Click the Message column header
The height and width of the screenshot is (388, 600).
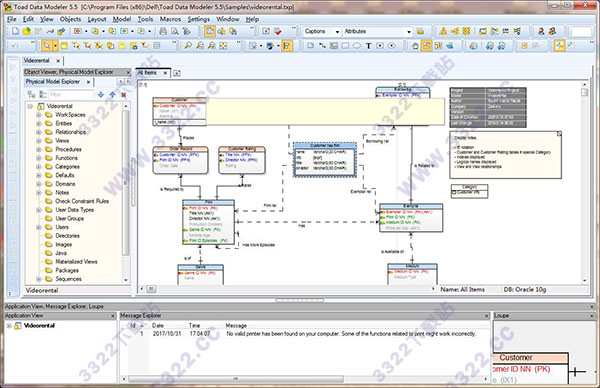tap(236, 325)
